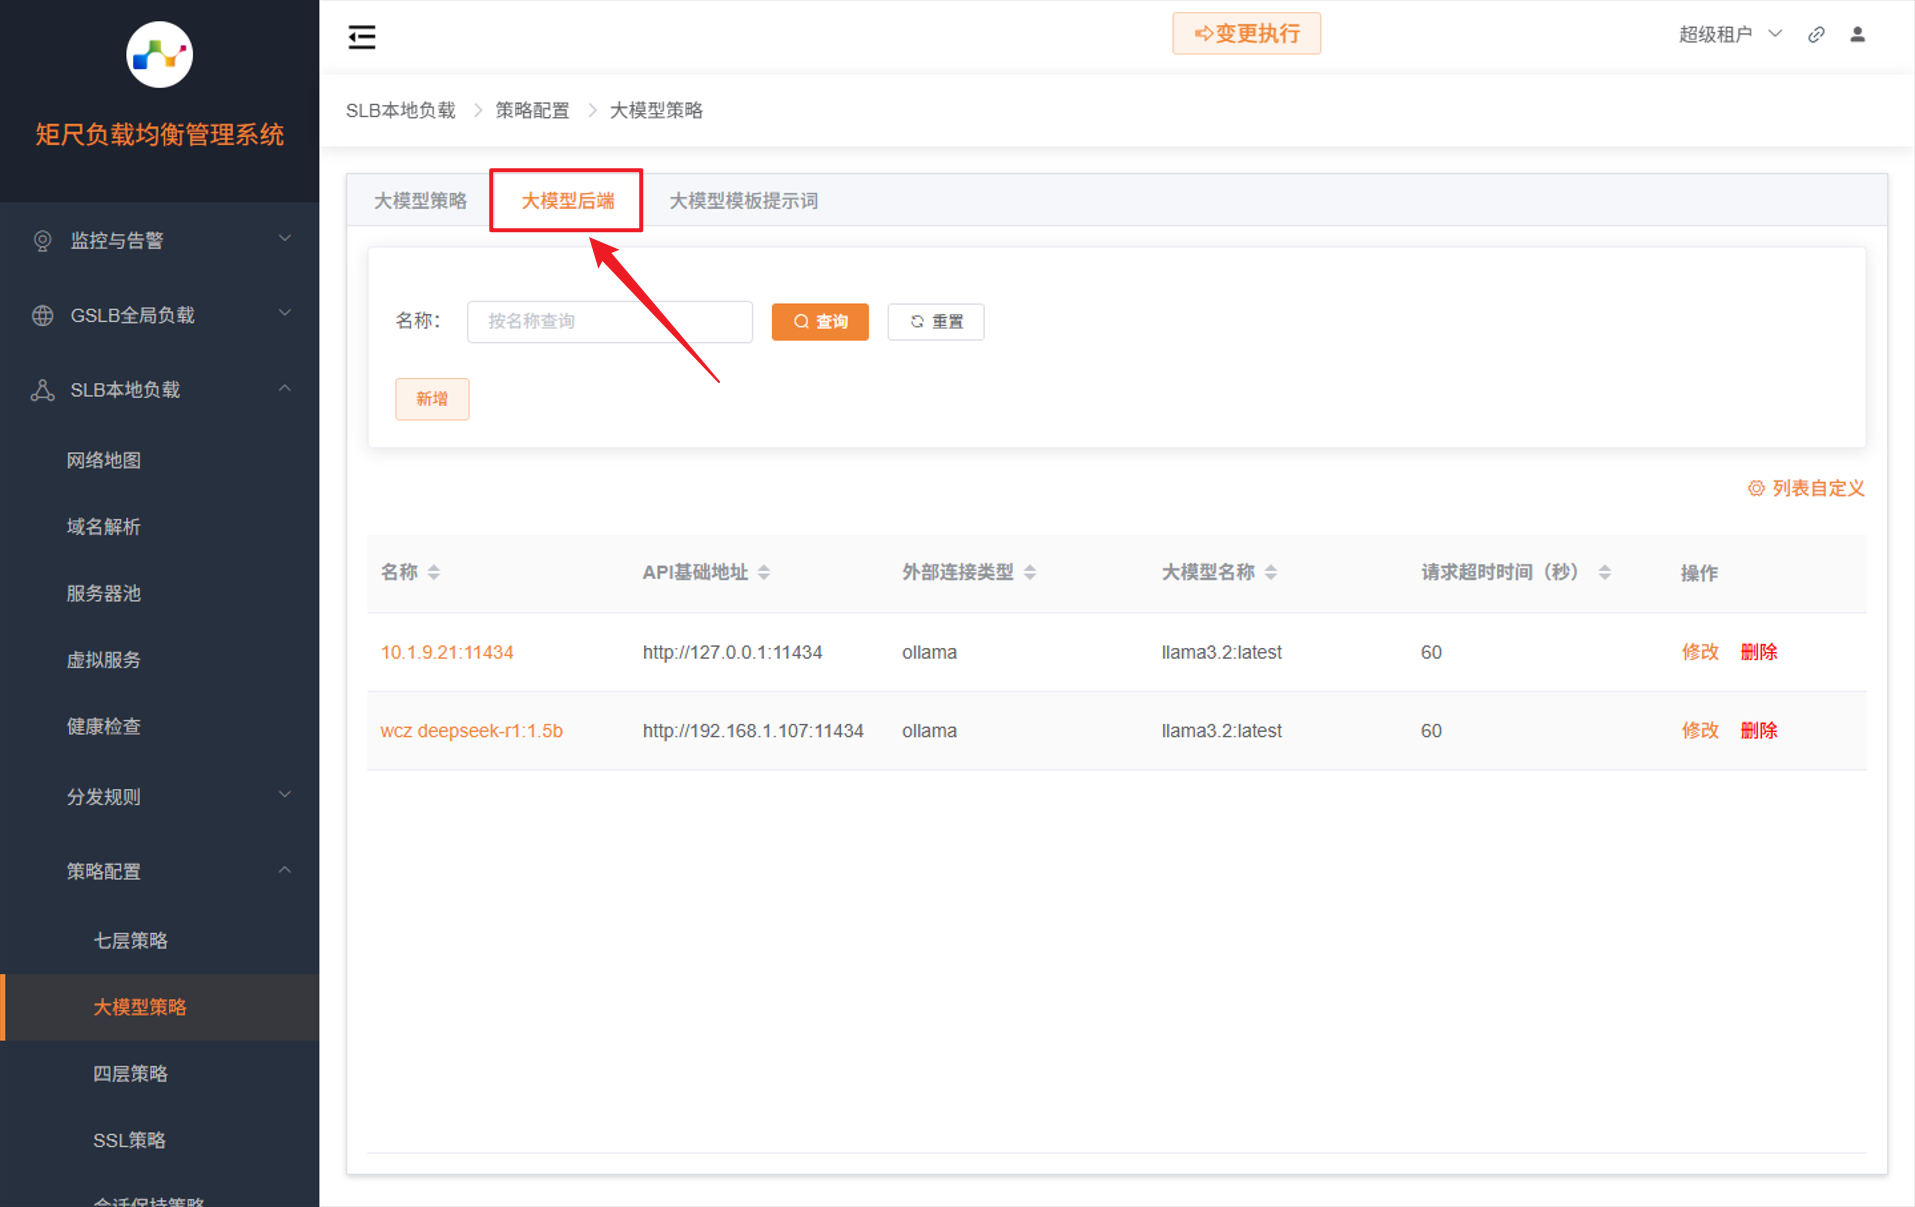The width and height of the screenshot is (1915, 1207).
Task: Sort by 外部连接类型 column sort arrows
Action: pyautogui.click(x=1030, y=572)
